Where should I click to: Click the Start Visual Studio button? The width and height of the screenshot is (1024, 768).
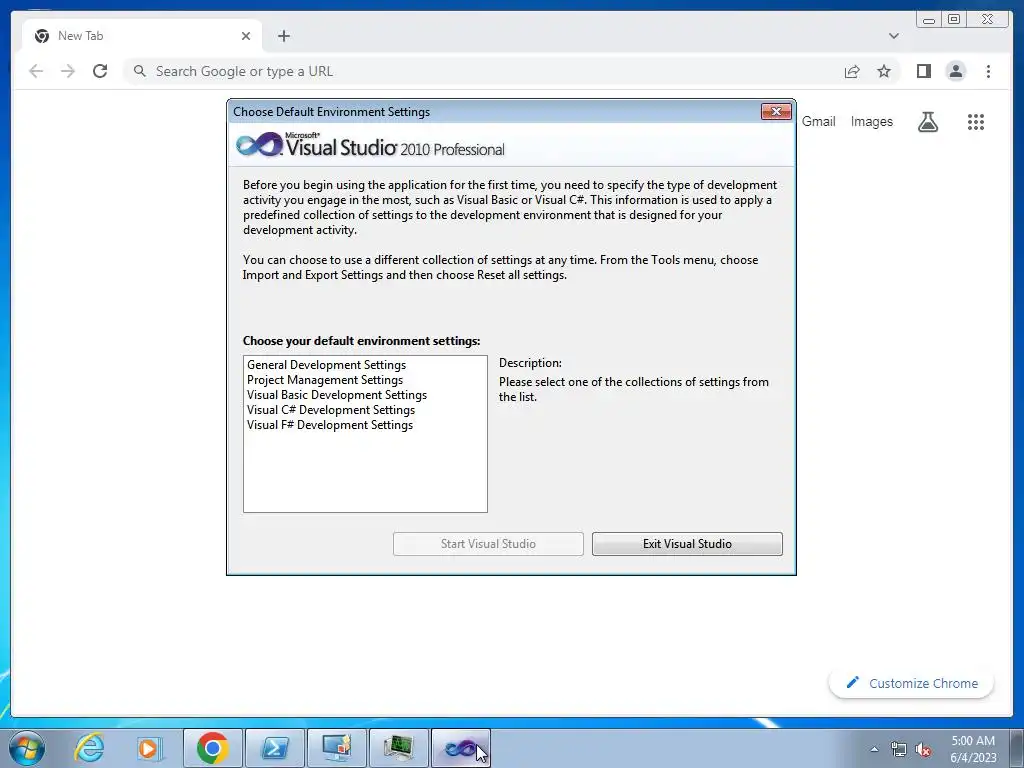pyautogui.click(x=488, y=544)
